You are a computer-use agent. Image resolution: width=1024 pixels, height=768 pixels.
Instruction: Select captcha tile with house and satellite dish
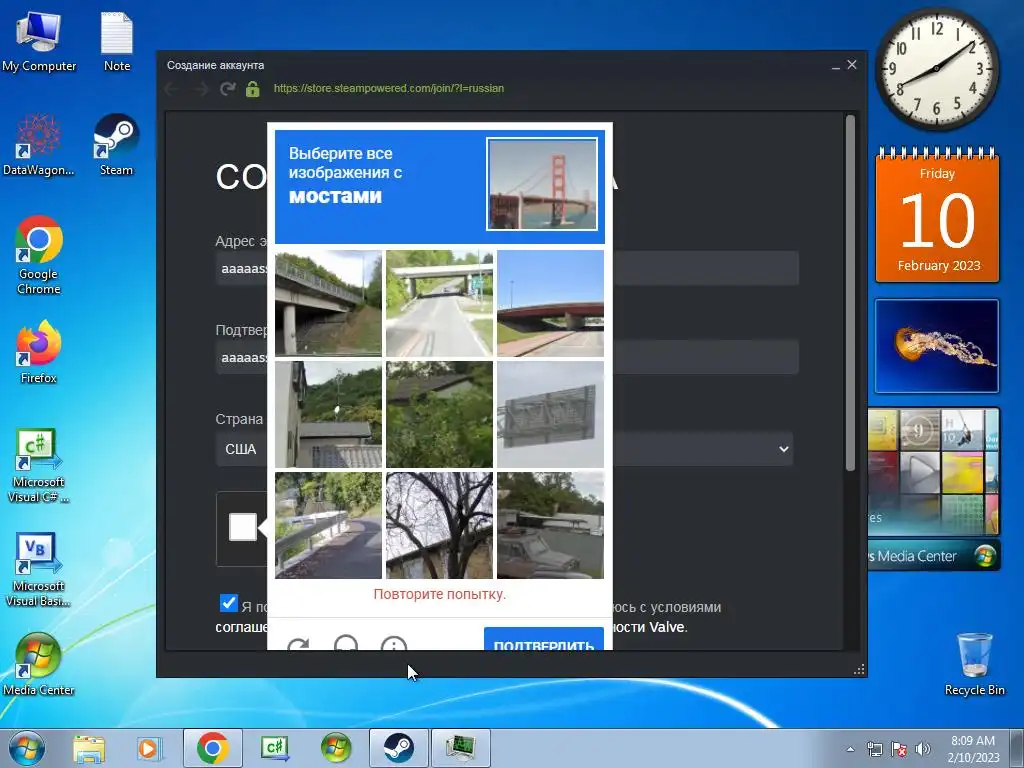328,415
